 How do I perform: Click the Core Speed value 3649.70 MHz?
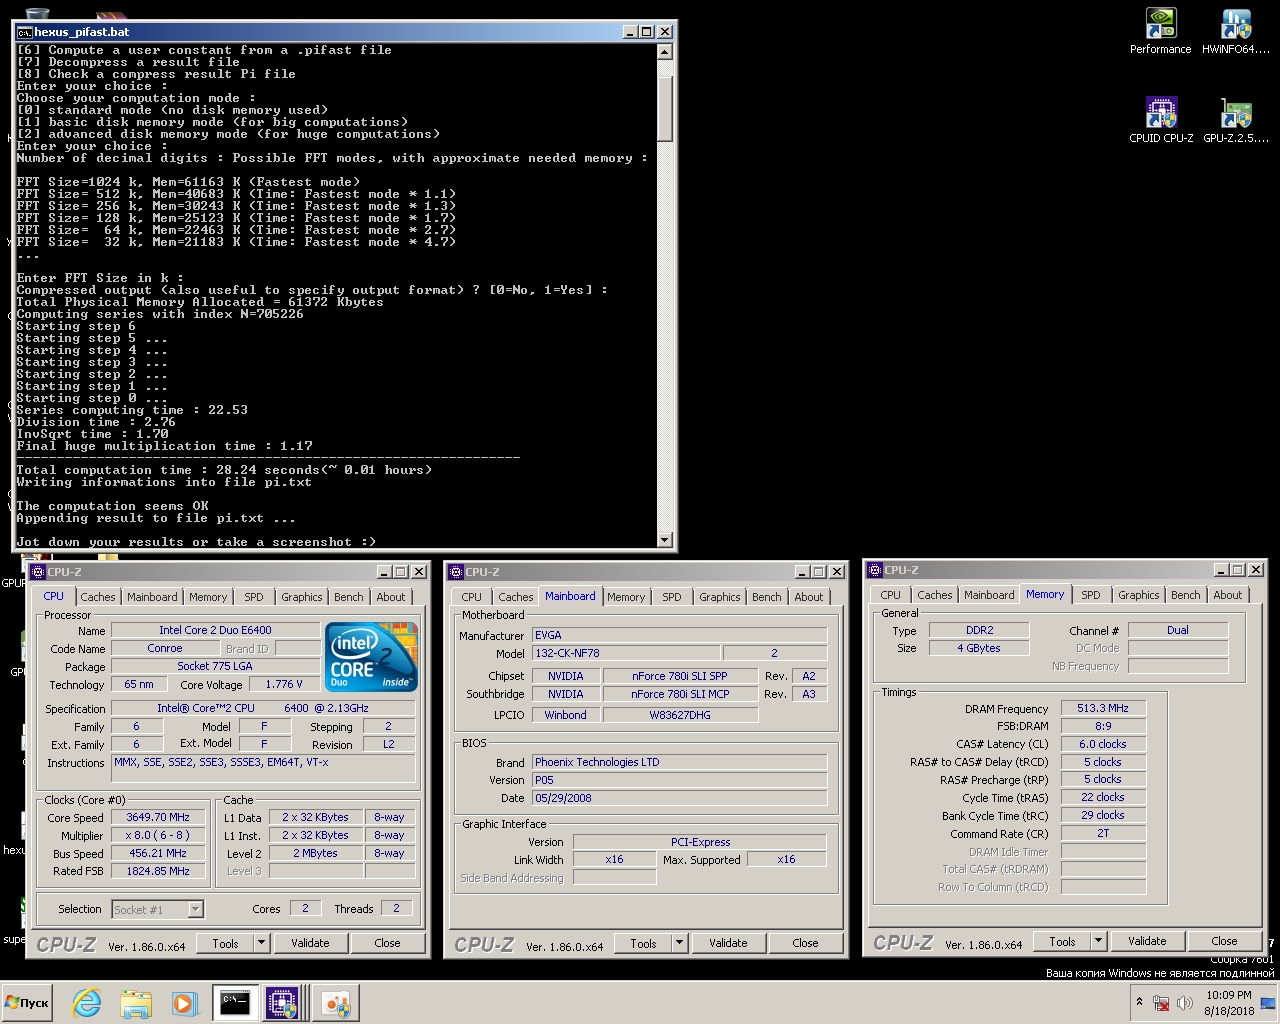coord(158,817)
